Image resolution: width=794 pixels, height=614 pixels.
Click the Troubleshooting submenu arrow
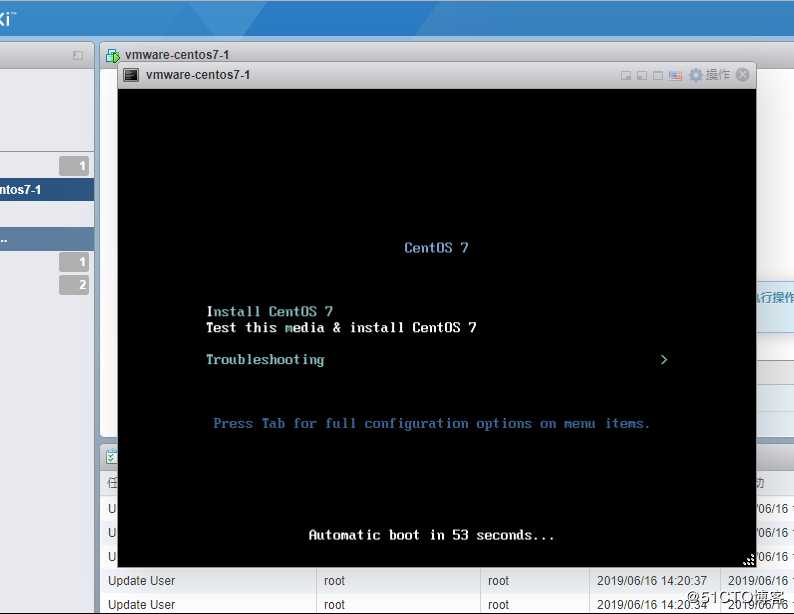pos(664,359)
